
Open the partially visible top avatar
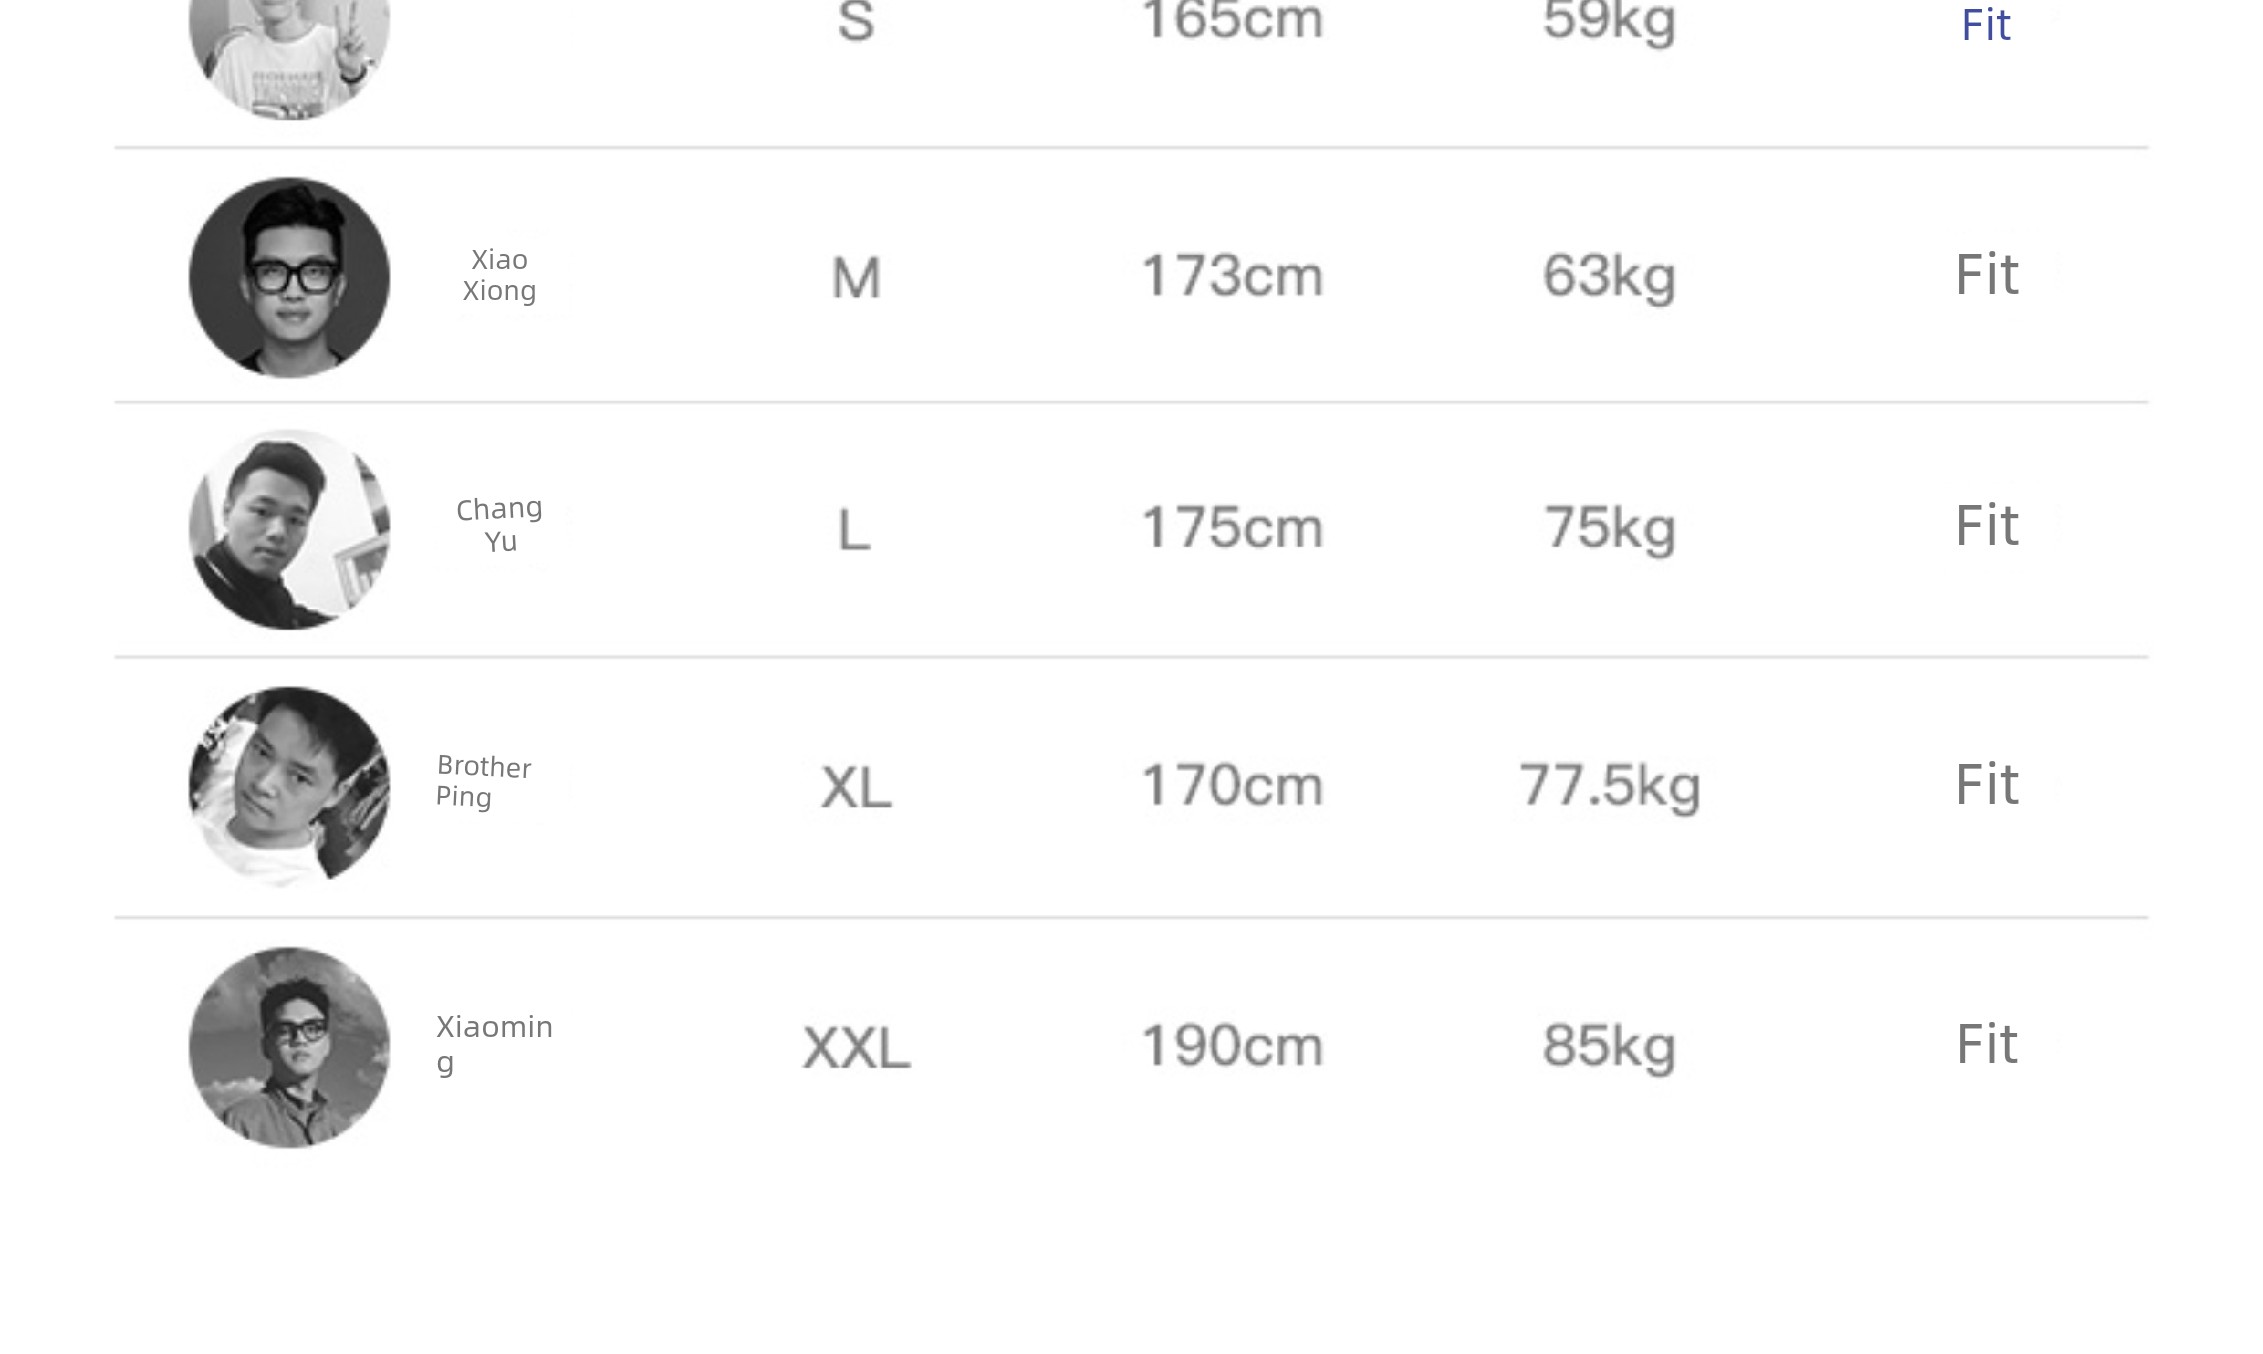click(x=289, y=58)
